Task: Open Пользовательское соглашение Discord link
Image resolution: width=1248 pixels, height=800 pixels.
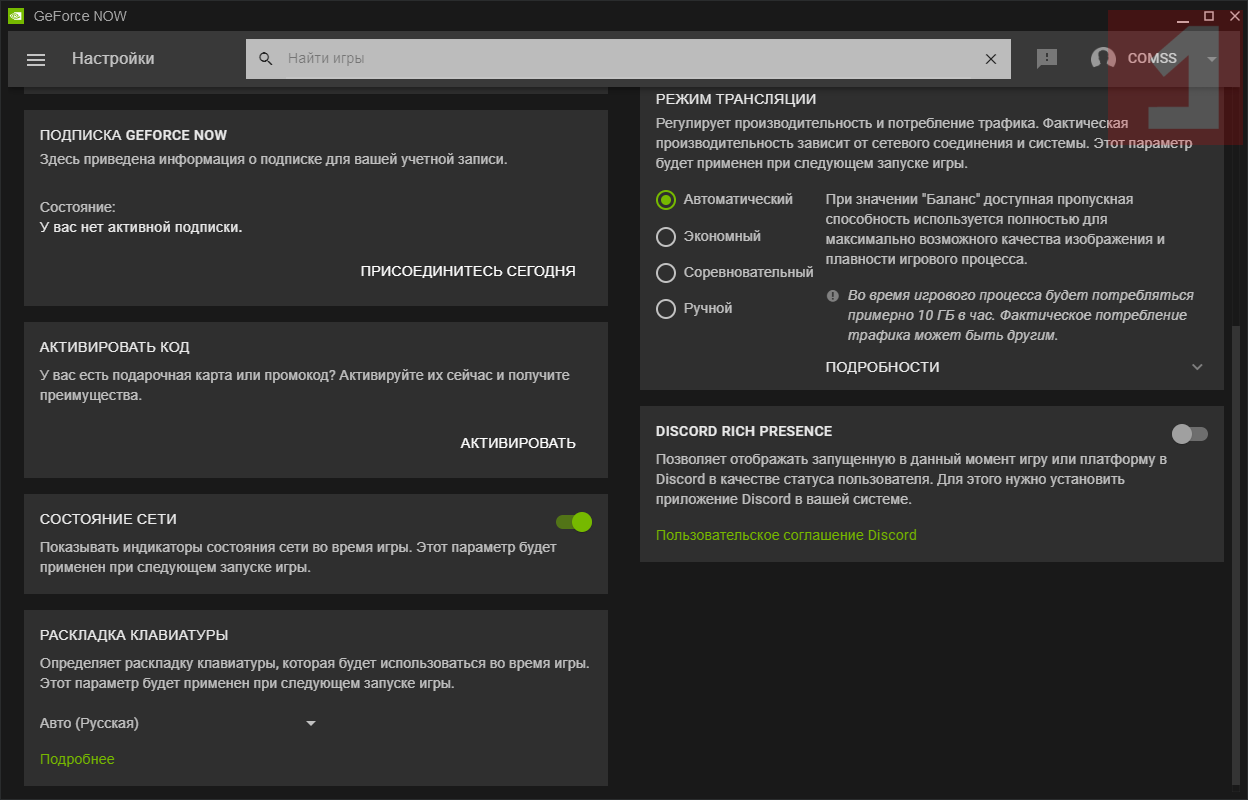Action: tap(786, 535)
